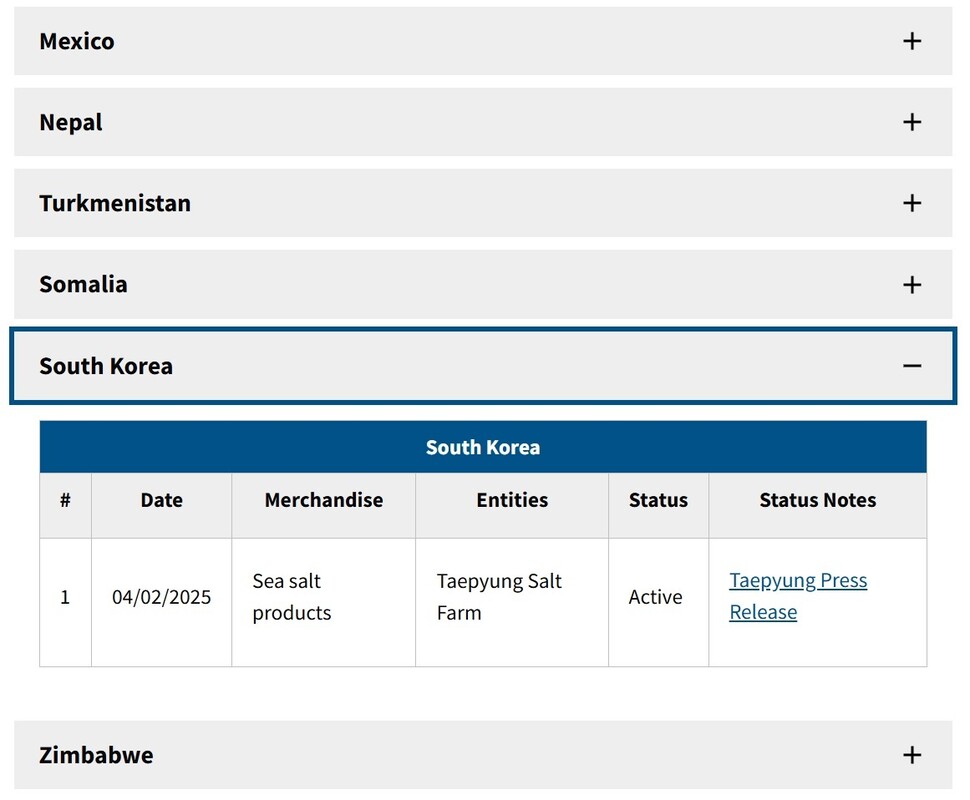Expand the Mexico accordion by its title

(x=77, y=41)
